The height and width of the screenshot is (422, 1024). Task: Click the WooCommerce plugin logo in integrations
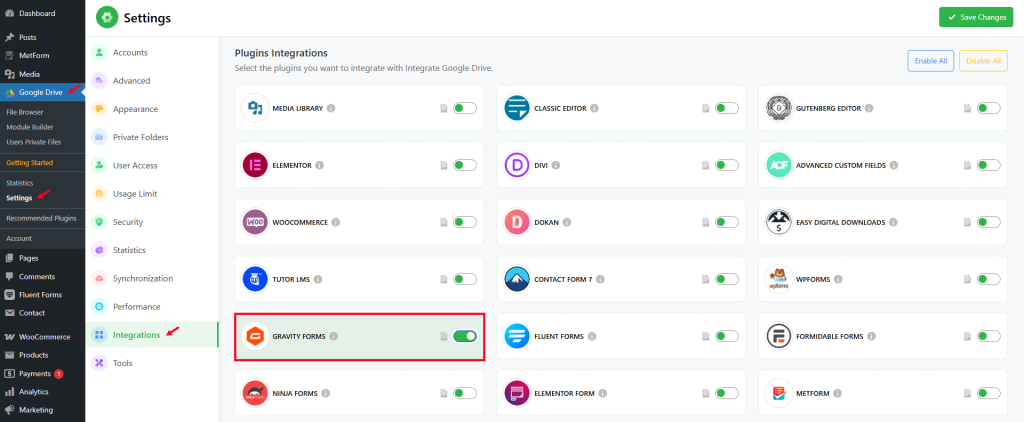click(x=255, y=222)
